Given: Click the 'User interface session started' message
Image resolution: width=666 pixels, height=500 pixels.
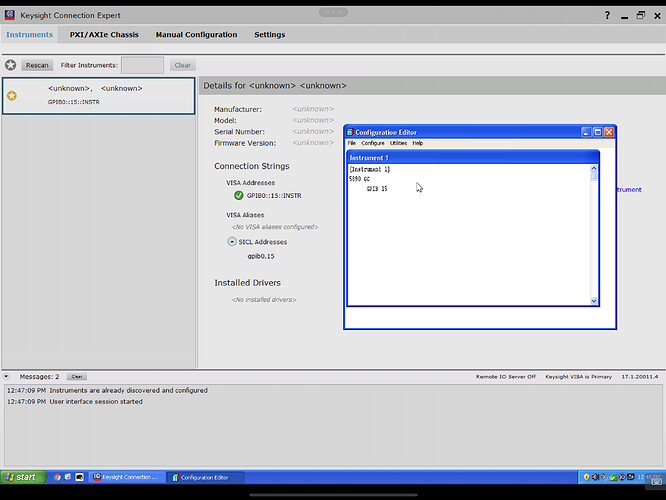Looking at the screenshot, I should click(x=96, y=401).
